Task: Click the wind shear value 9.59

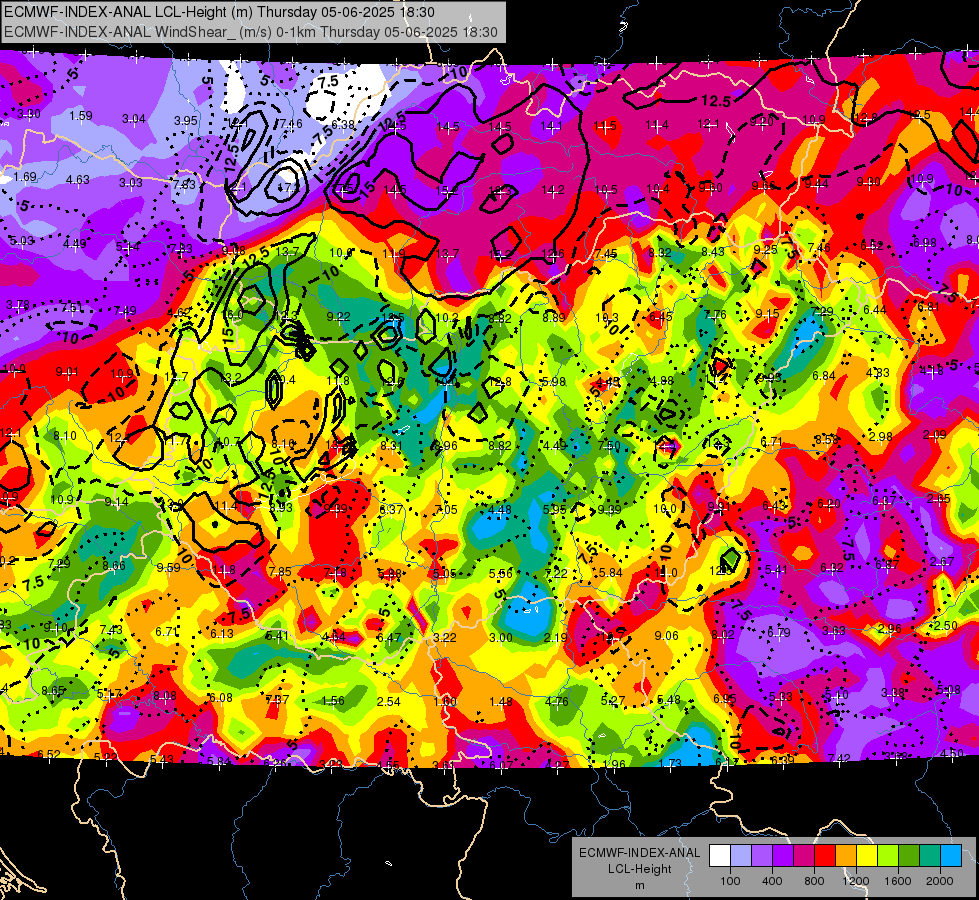Action: click(x=169, y=567)
